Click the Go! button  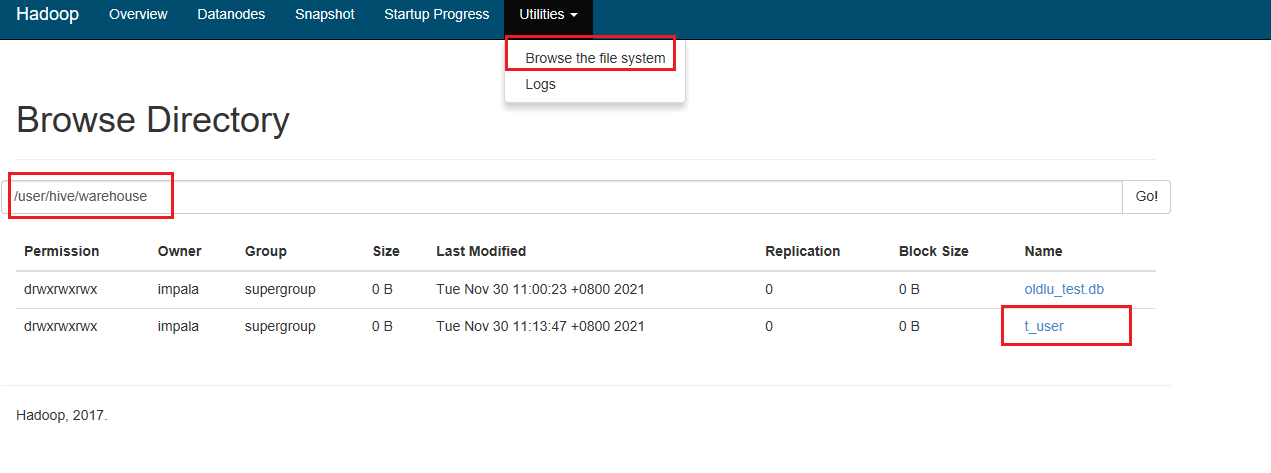[1146, 197]
